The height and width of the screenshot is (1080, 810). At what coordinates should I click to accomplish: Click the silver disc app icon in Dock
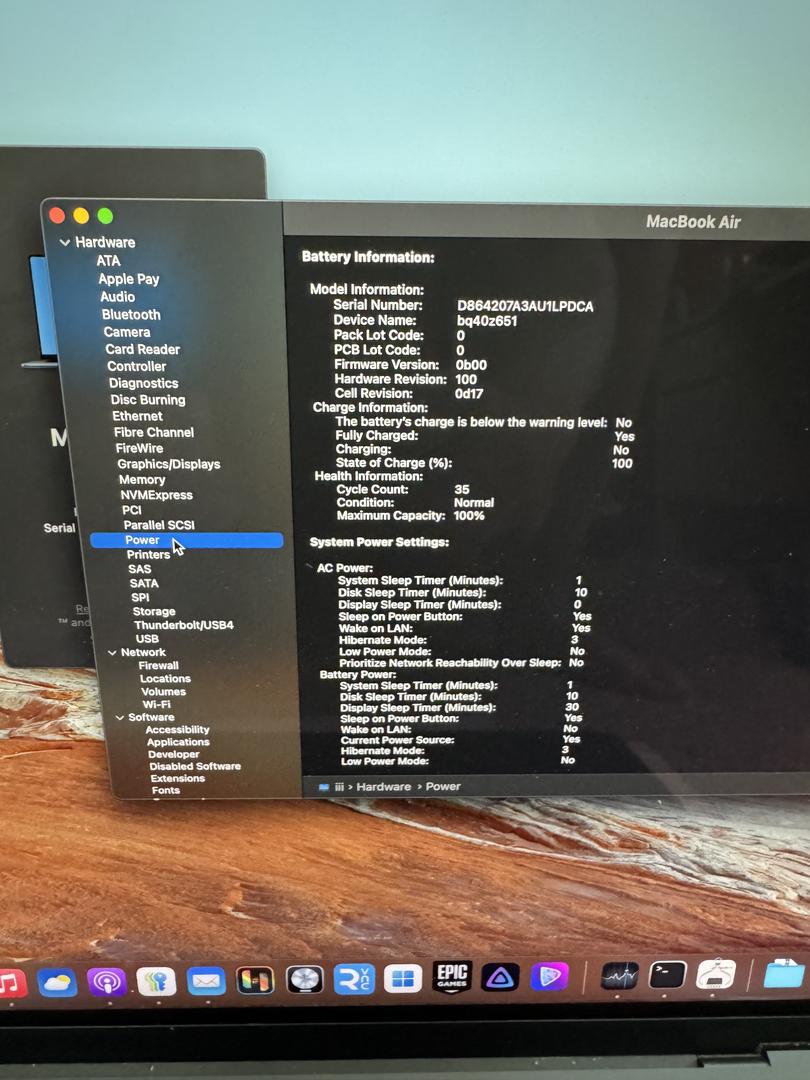click(x=304, y=979)
